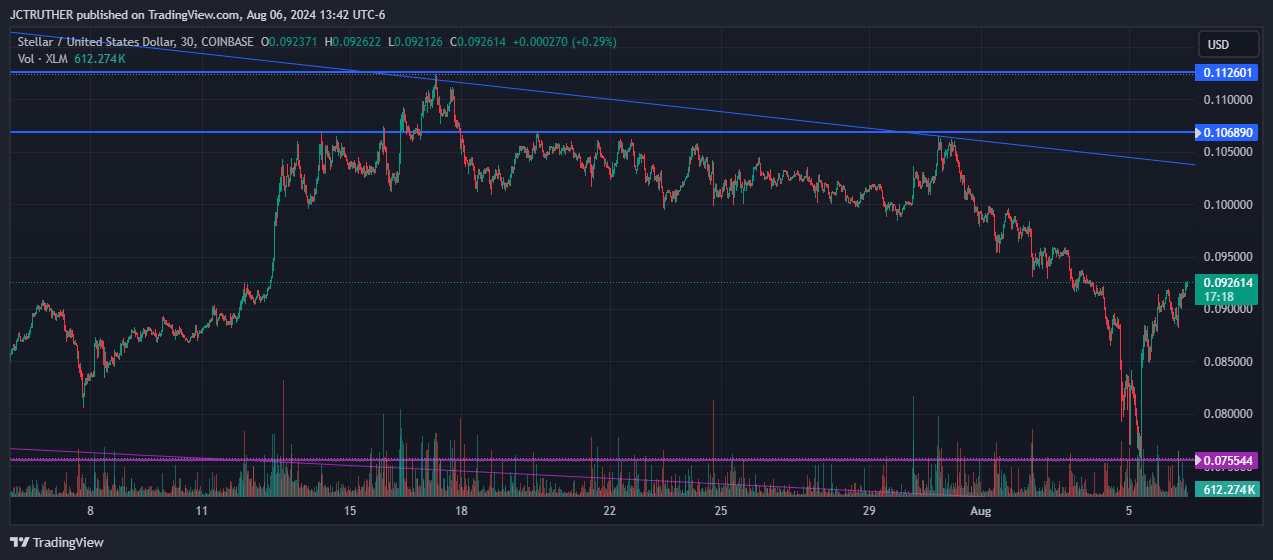Click the 0.085000 price axis label
This screenshot has height=560, width=1273.
coord(1227,362)
